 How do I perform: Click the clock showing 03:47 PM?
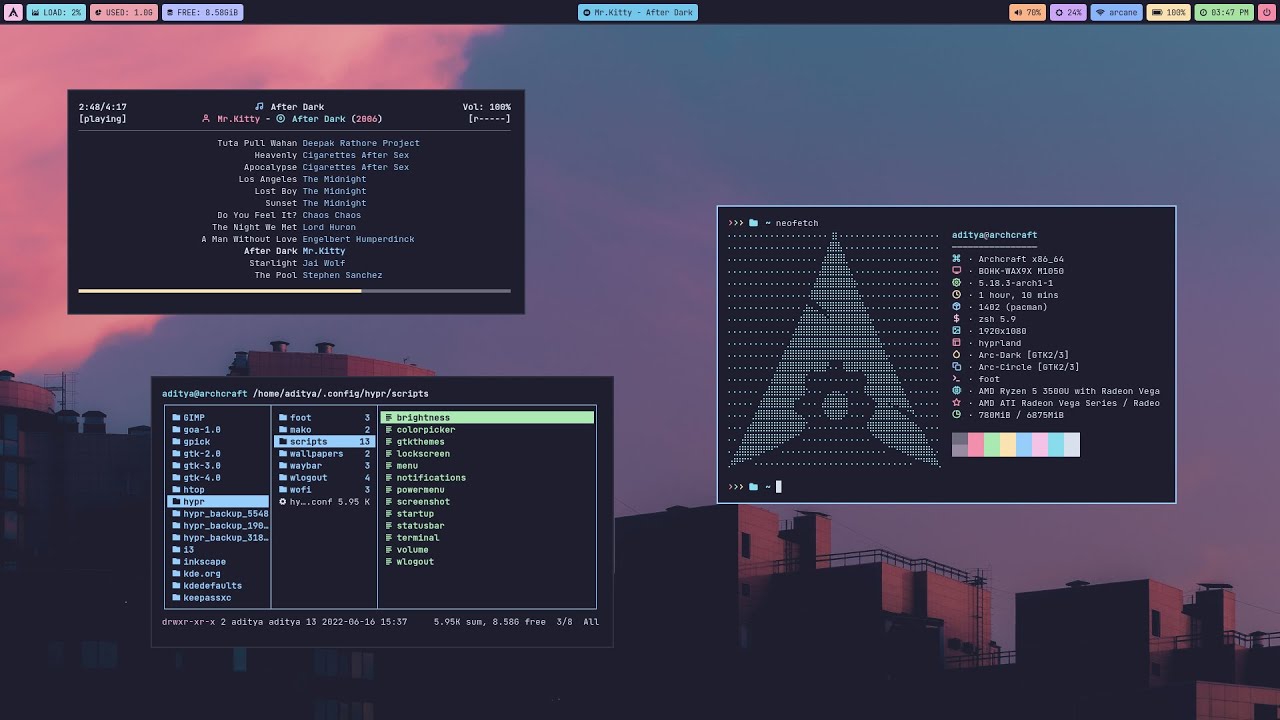1224,12
